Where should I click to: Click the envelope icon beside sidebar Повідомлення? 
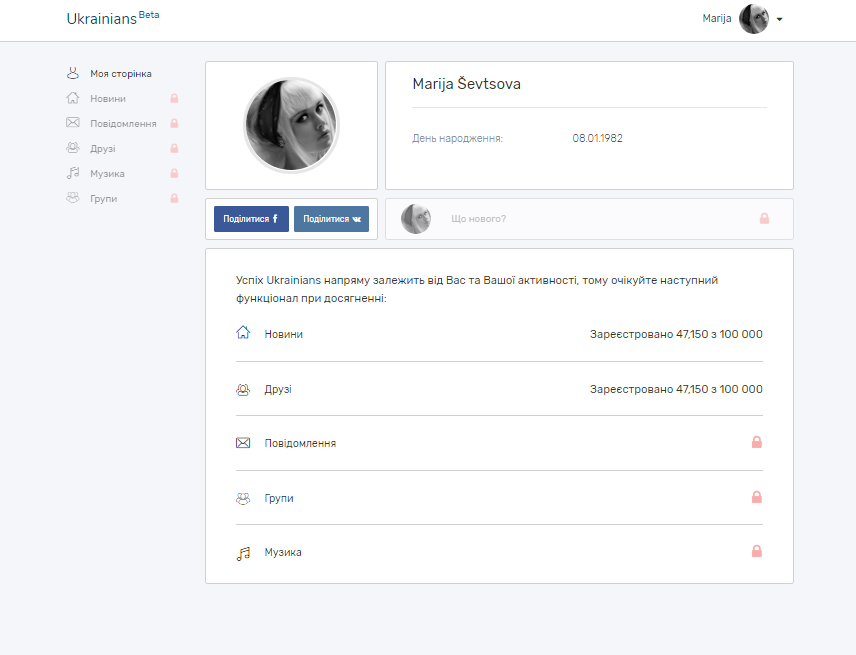(x=73, y=123)
